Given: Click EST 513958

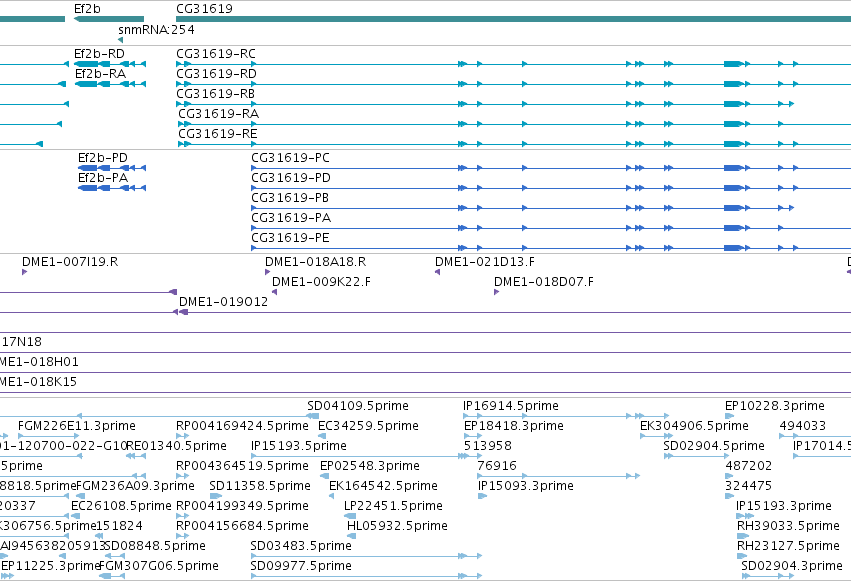Looking at the screenshot, I should 487,446.
